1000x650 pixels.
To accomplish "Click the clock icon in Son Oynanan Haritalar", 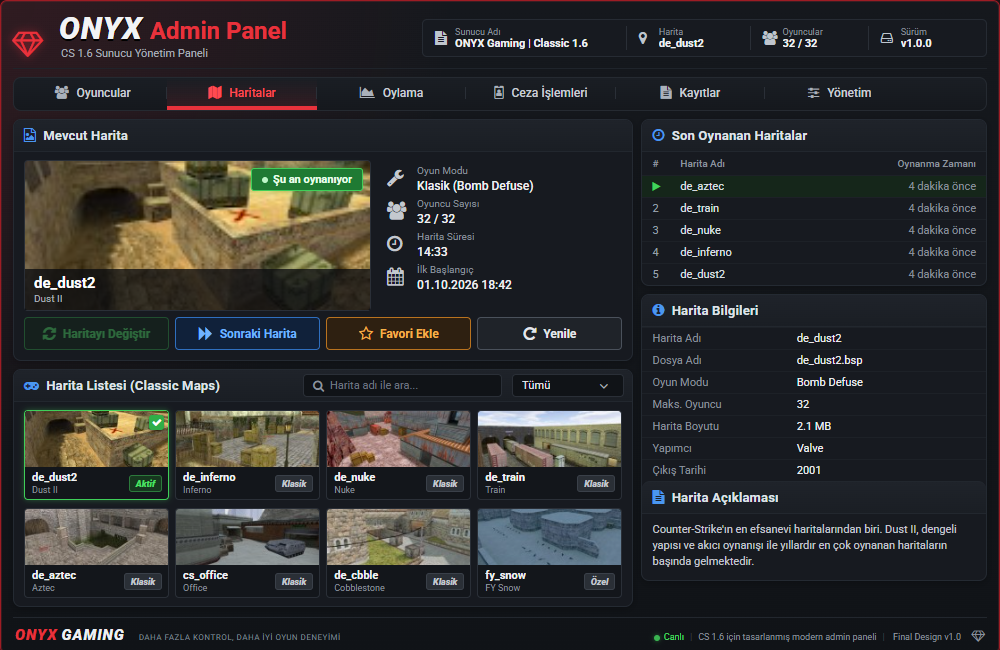I will 658,135.
